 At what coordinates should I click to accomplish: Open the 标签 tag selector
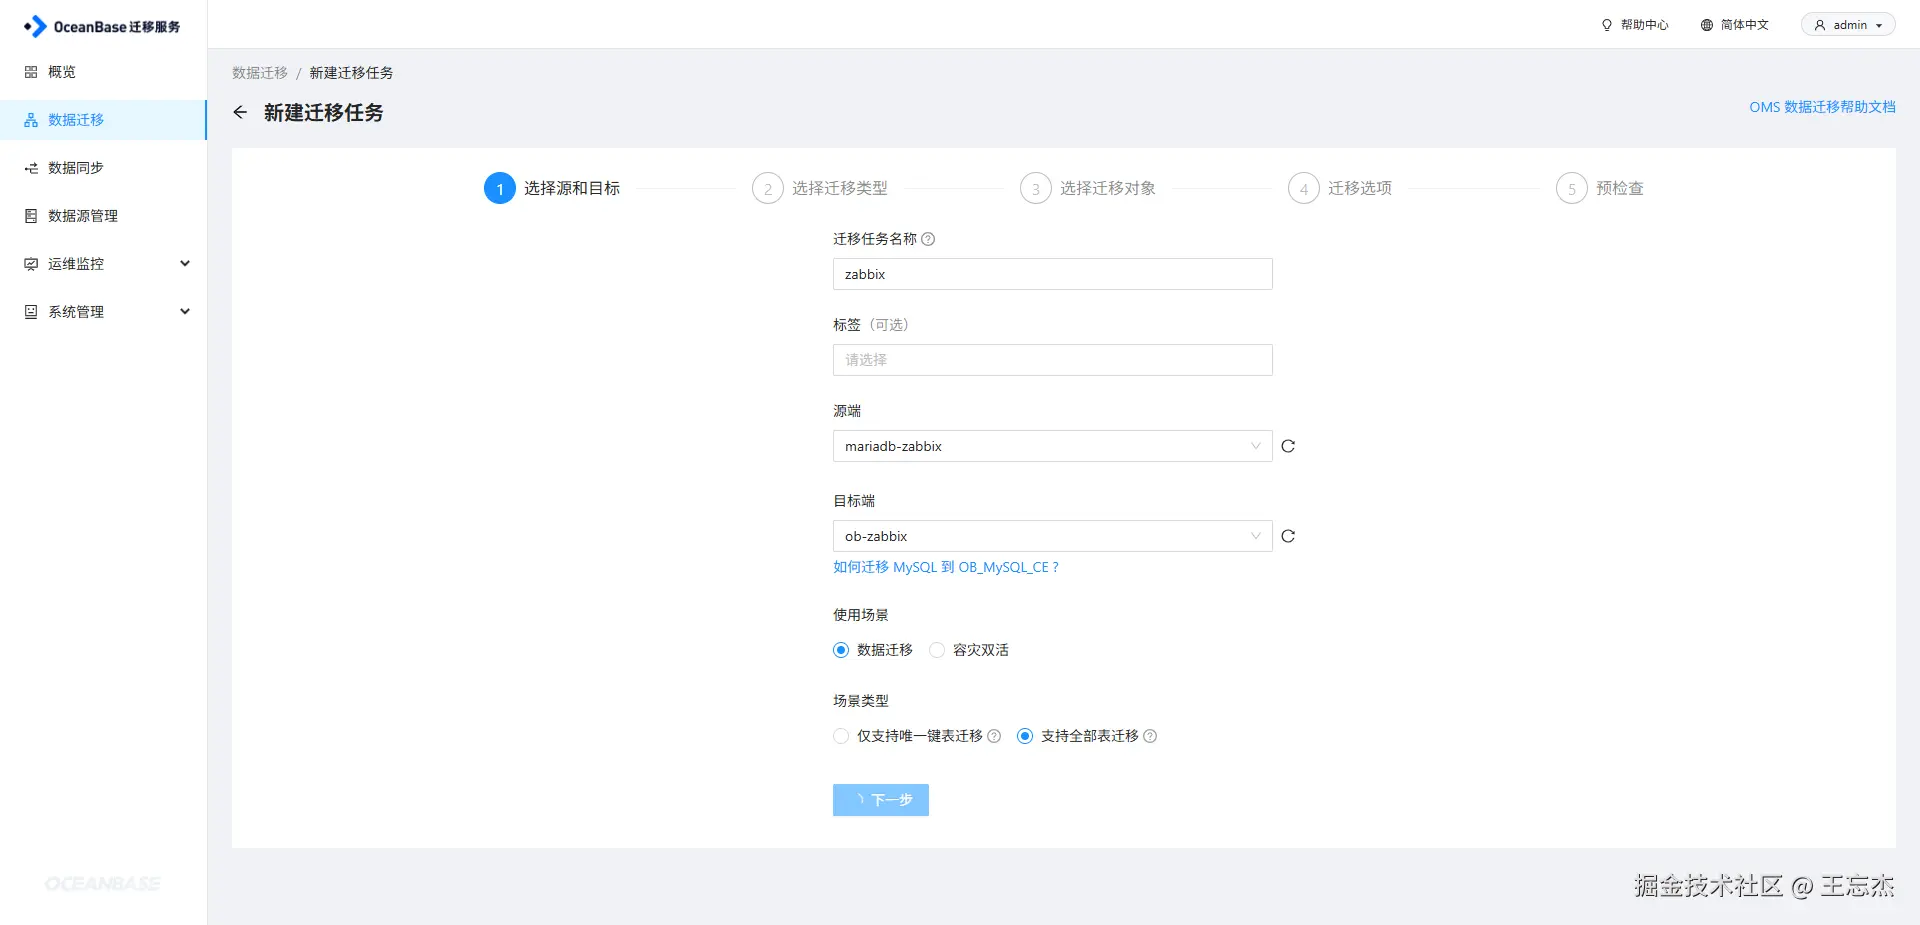(1052, 360)
